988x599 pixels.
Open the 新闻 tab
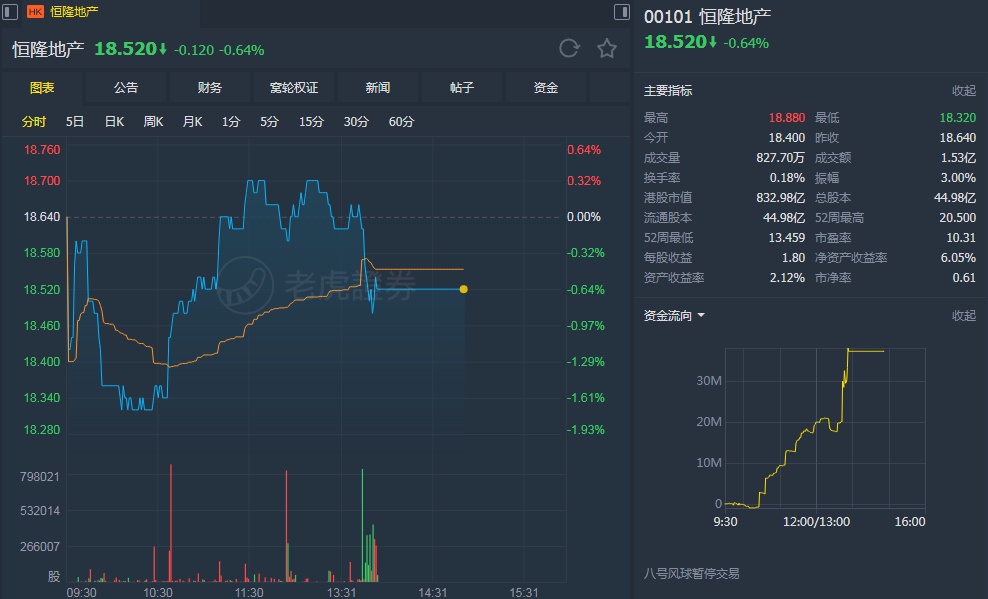point(377,88)
